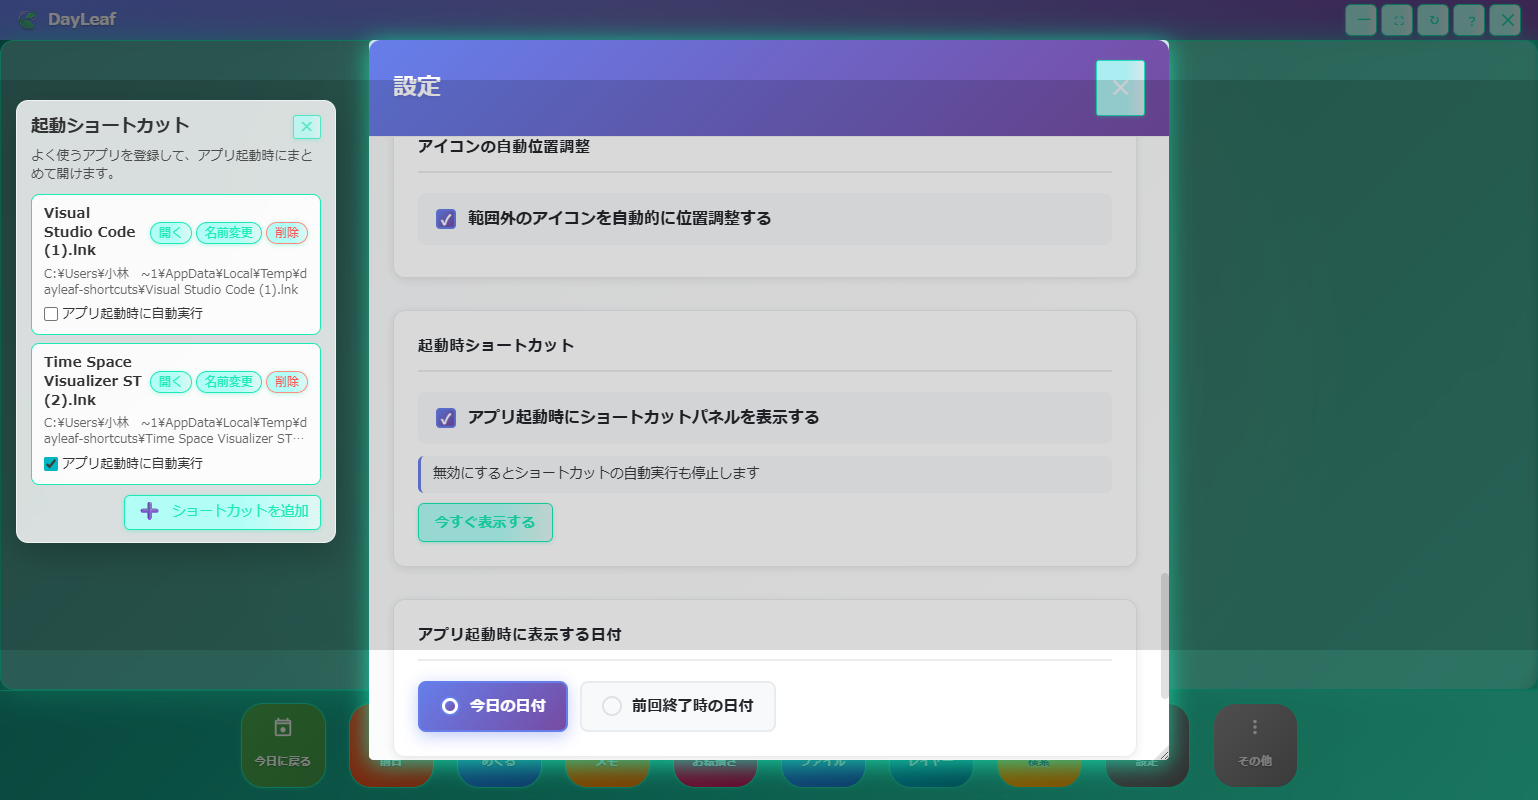Click the settings dialog vertical scrollbar

pyautogui.click(x=1164, y=635)
